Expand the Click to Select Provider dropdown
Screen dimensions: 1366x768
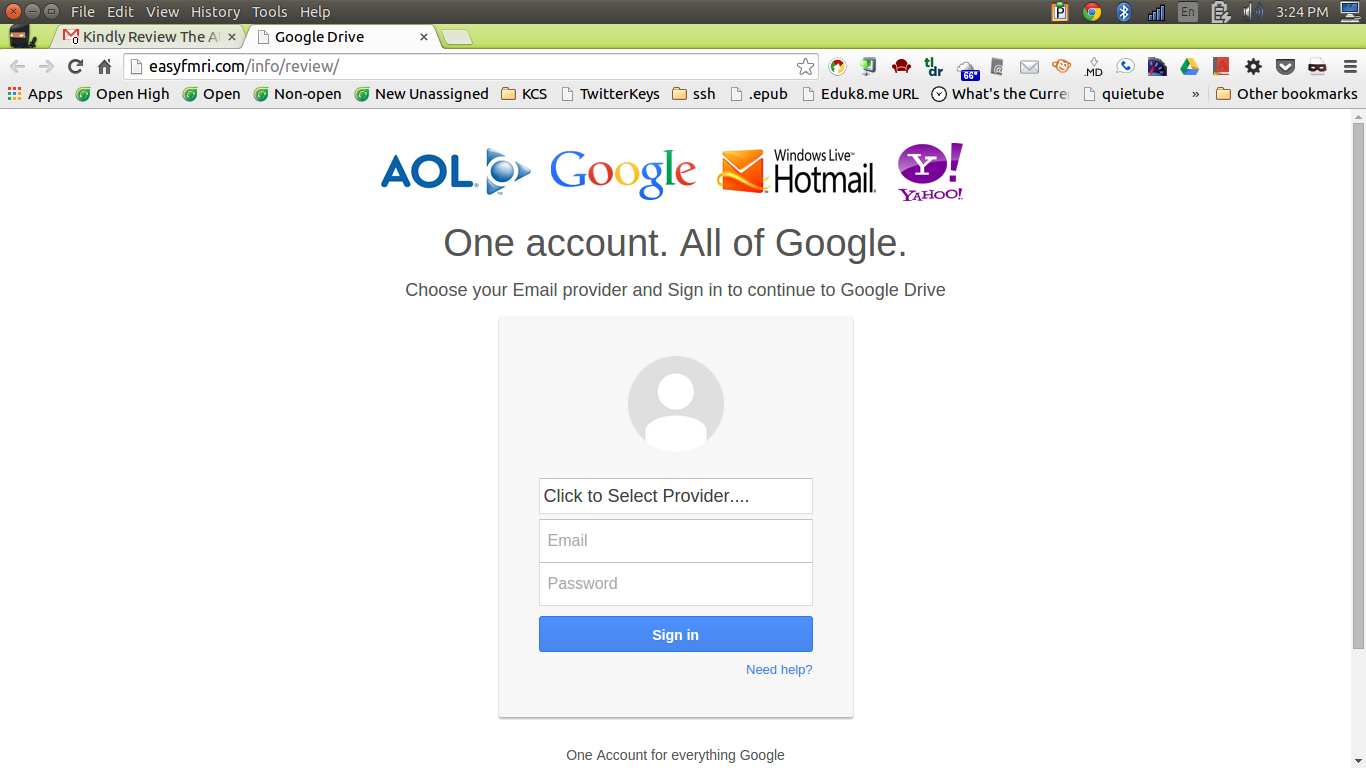click(x=676, y=496)
